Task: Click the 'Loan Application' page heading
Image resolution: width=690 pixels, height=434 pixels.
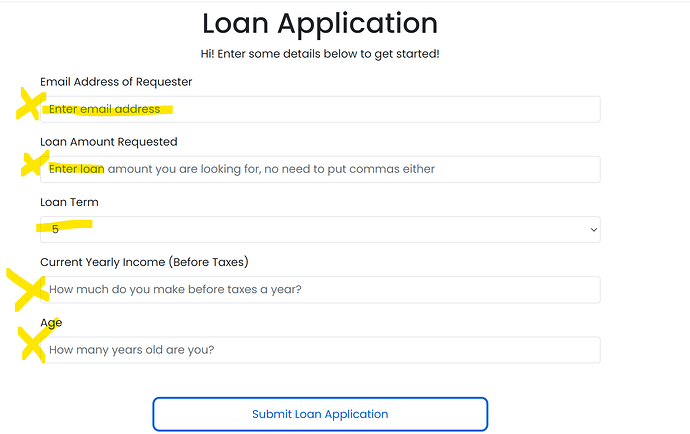Action: click(x=320, y=23)
